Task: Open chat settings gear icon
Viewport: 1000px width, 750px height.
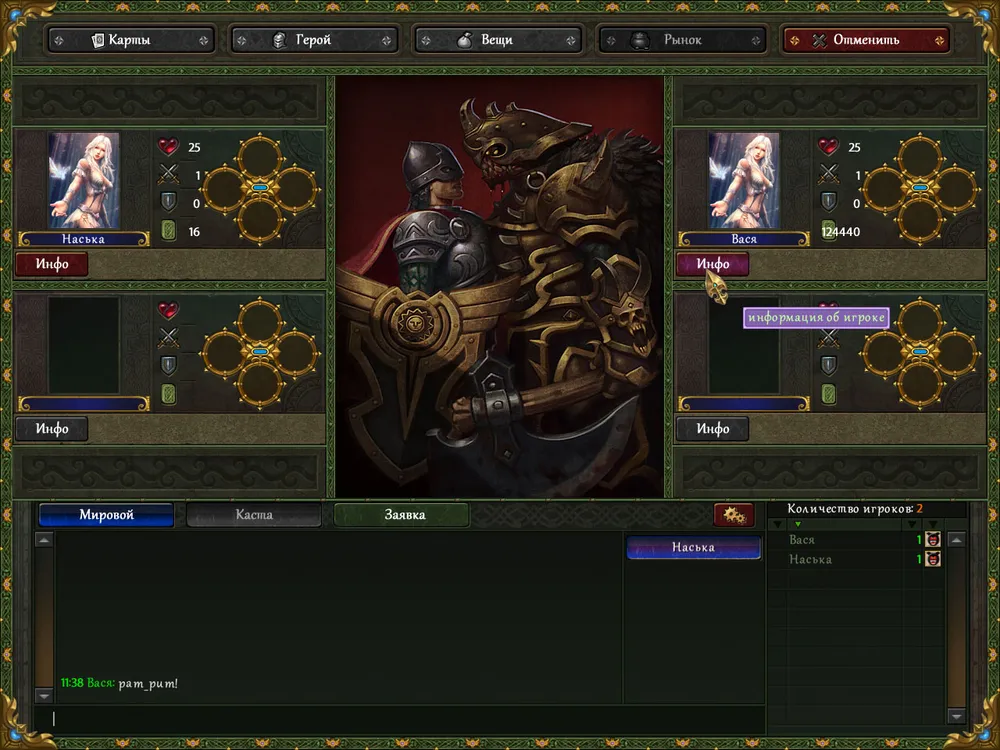Action: click(x=734, y=515)
